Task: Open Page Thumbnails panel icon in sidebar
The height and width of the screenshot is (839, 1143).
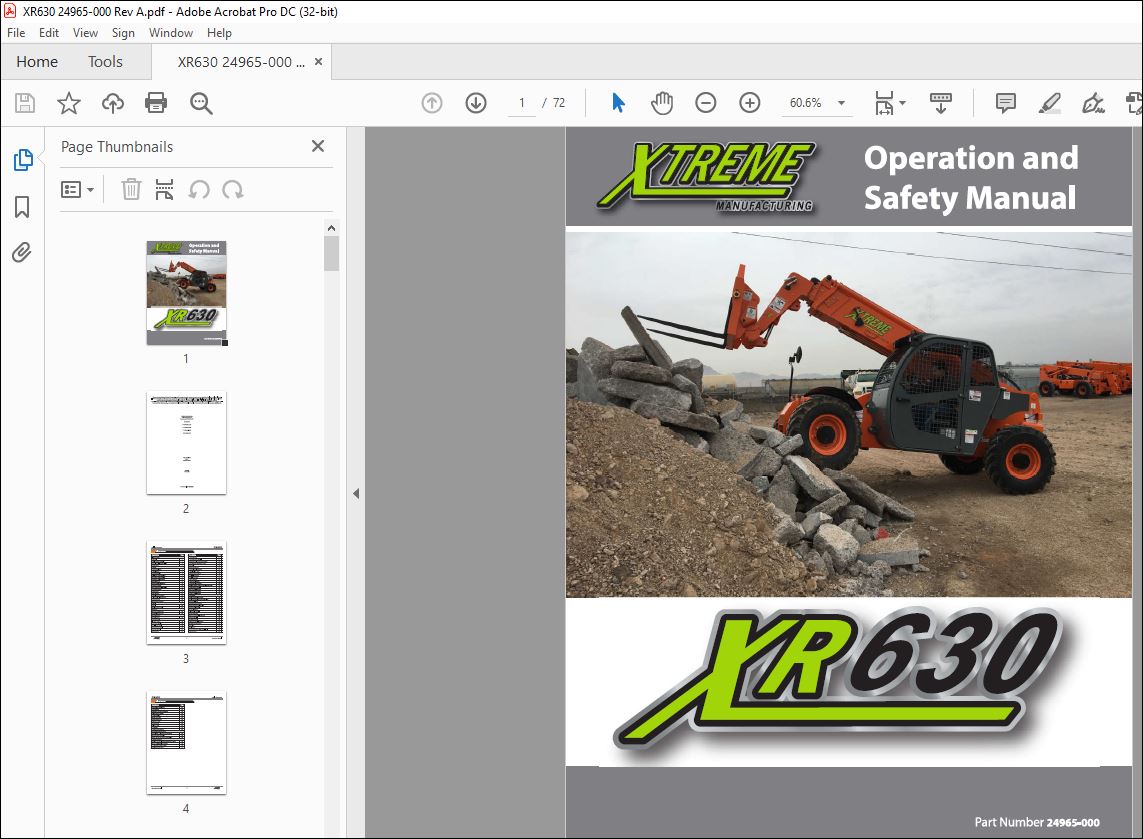Action: click(23, 160)
